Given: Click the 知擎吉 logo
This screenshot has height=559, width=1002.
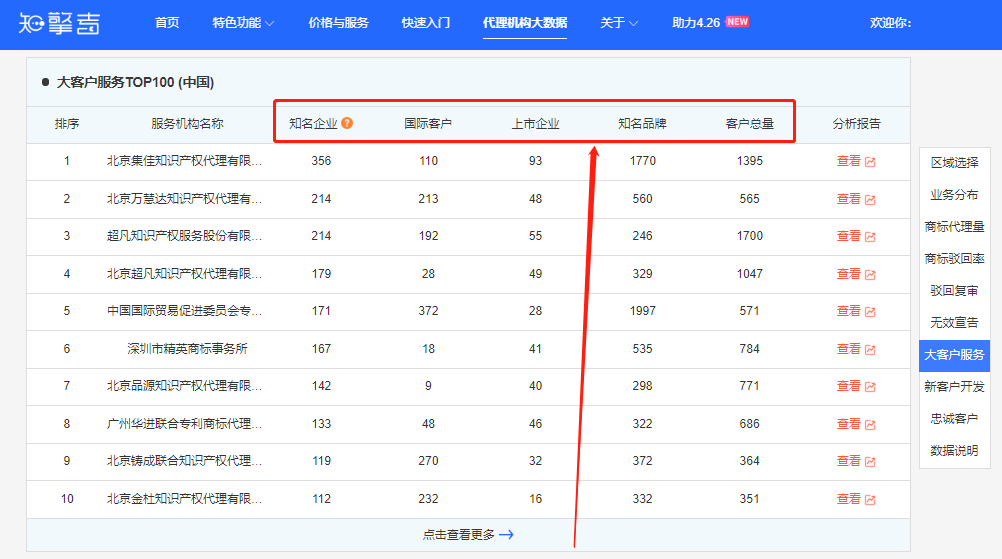Looking at the screenshot, I should click(x=59, y=23).
